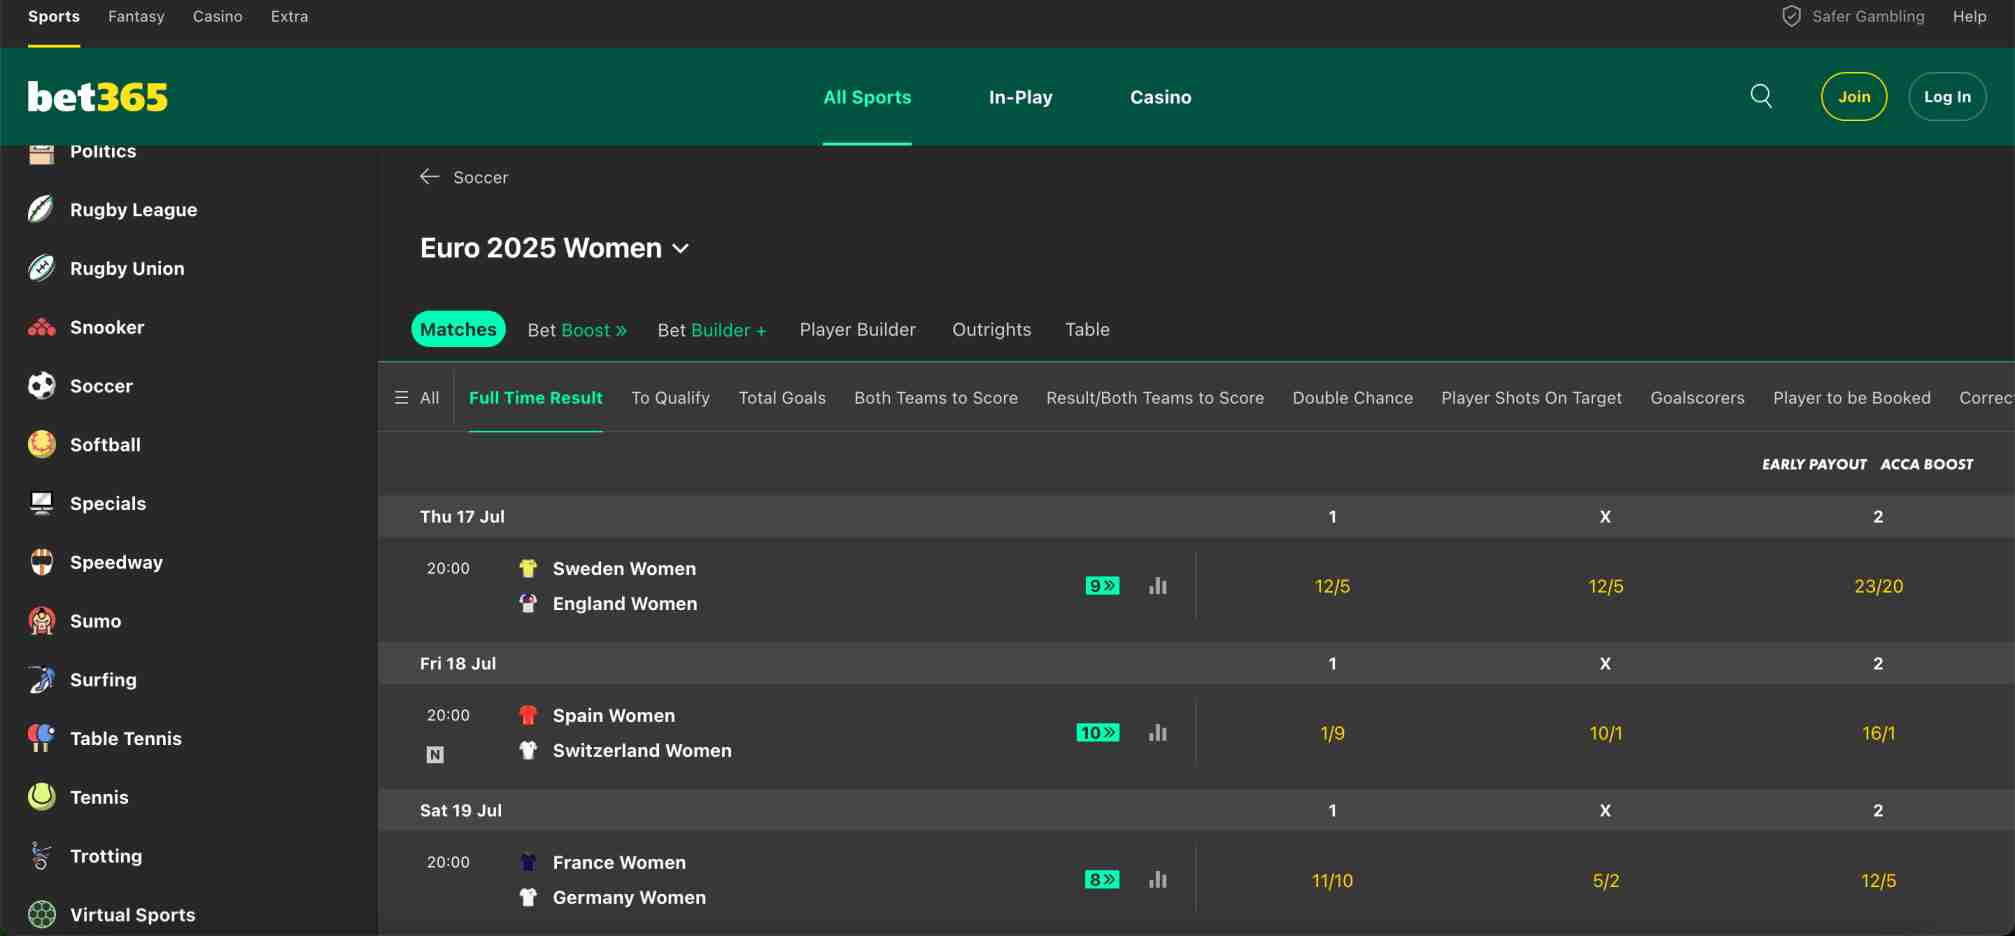This screenshot has height=936, width=2015.
Task: Switch to the Matches tab
Action: pyautogui.click(x=458, y=329)
